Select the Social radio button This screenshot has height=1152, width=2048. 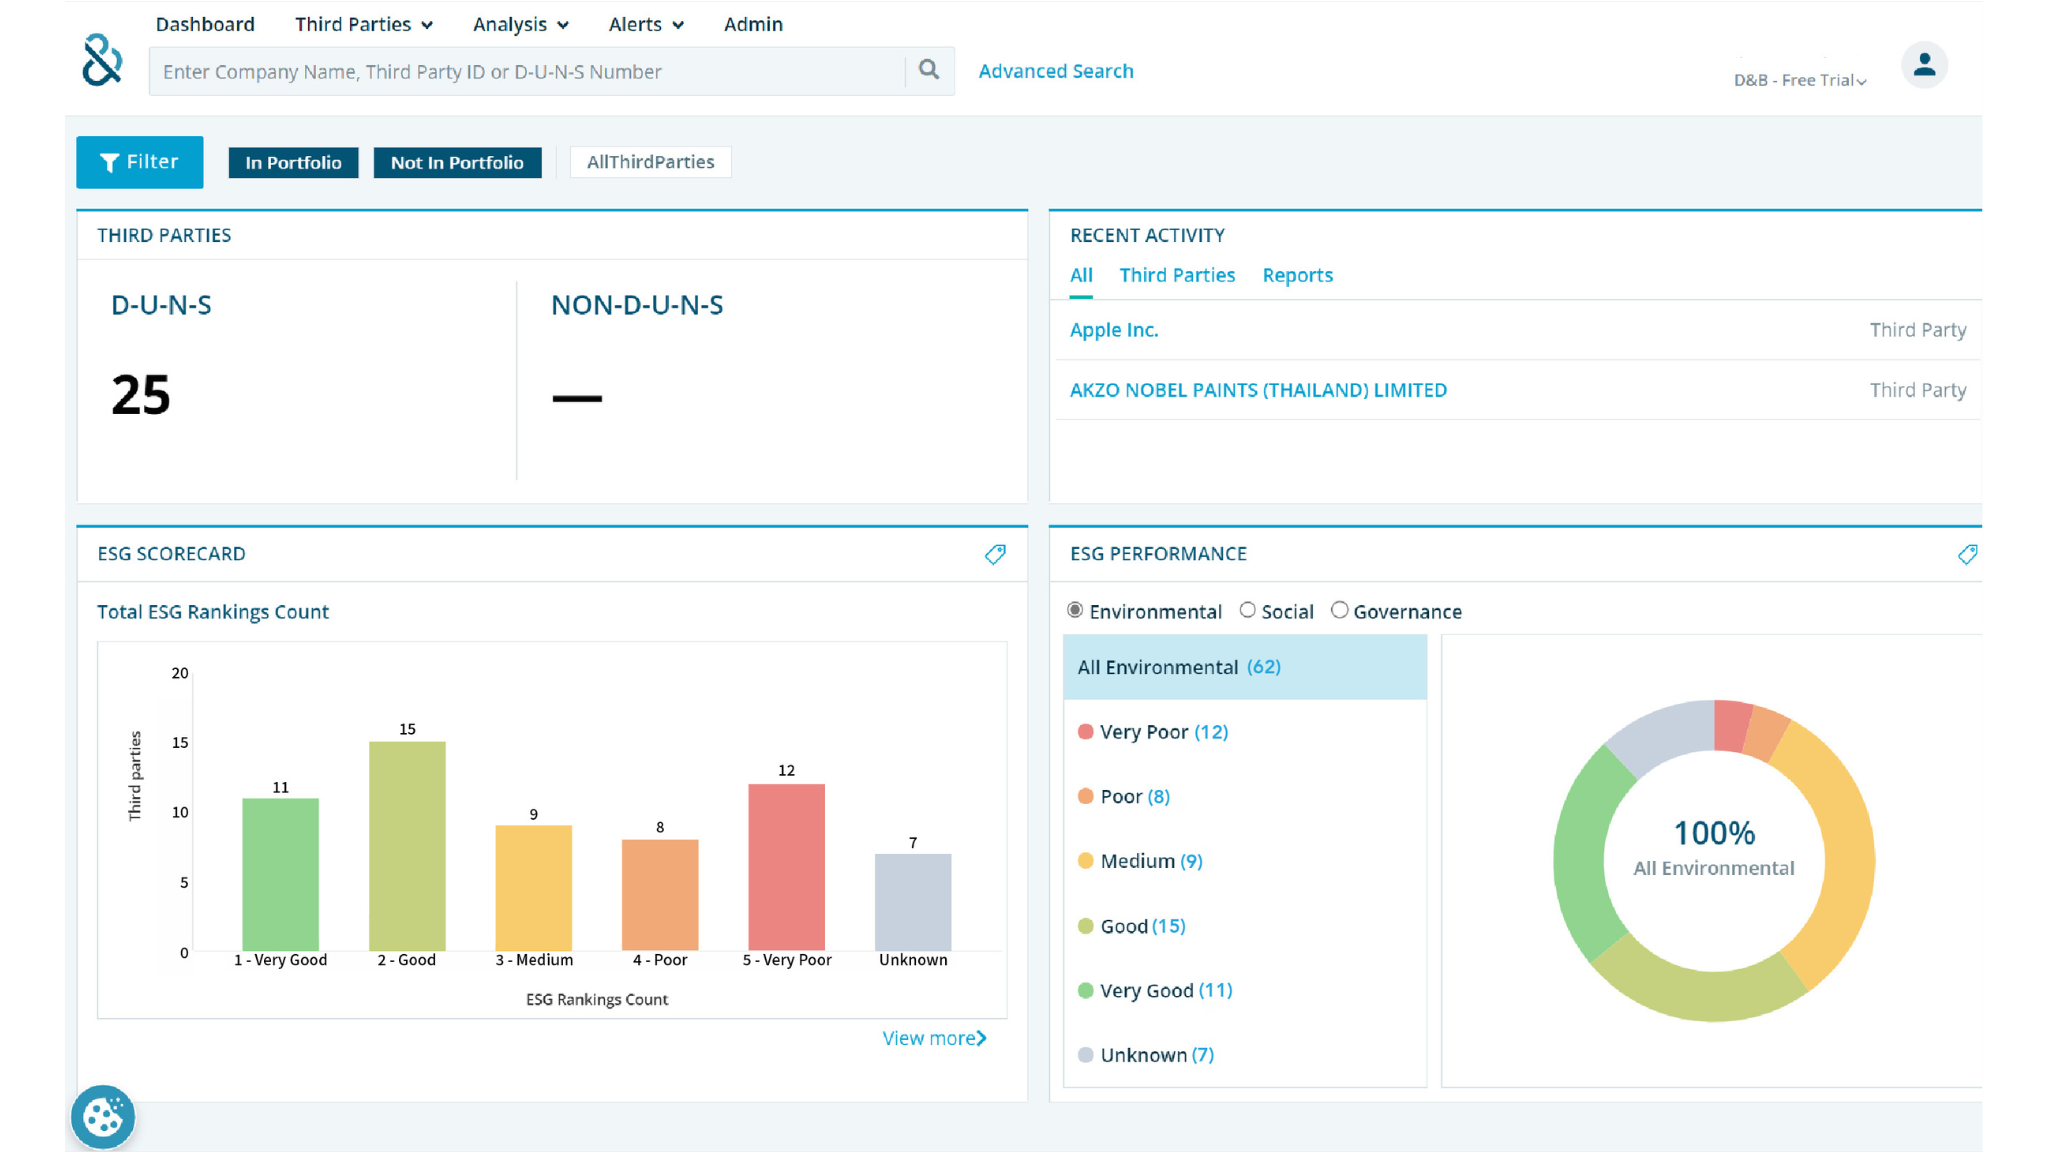point(1247,610)
